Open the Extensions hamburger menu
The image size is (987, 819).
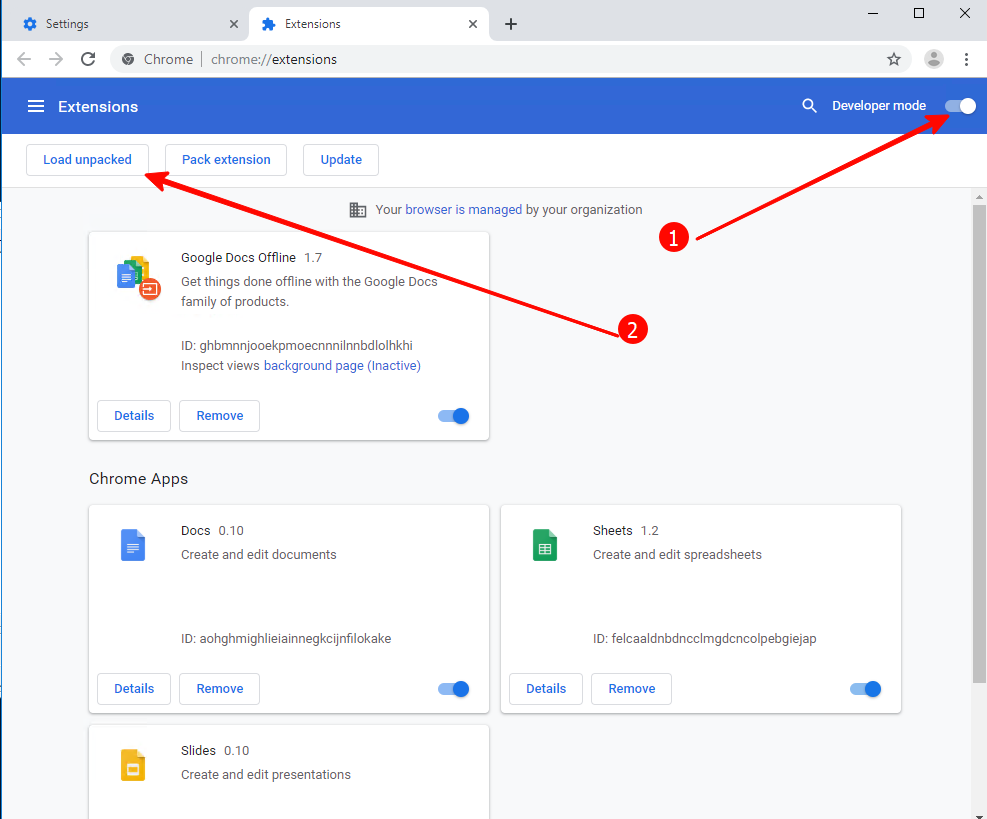click(x=36, y=106)
